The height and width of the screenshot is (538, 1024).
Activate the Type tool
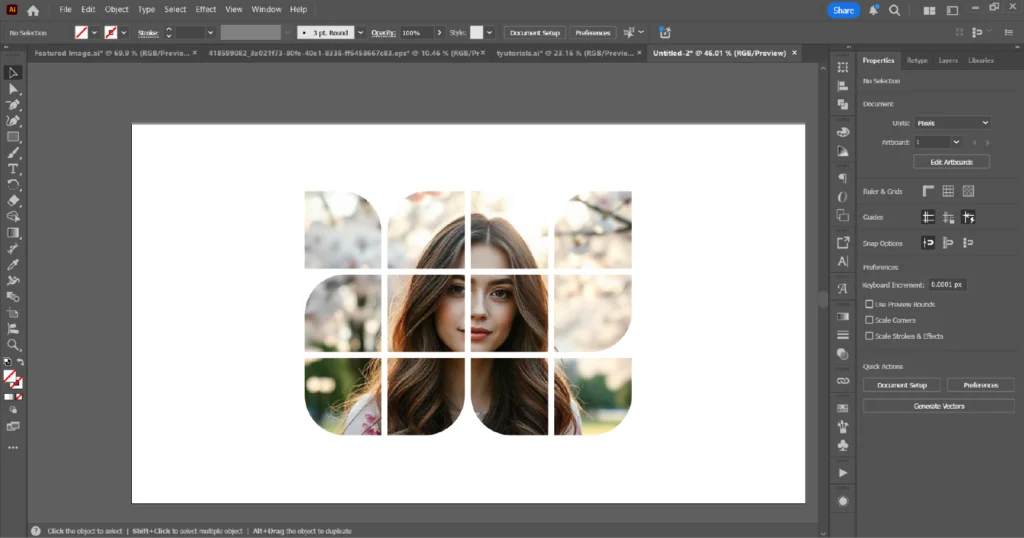coord(13,169)
